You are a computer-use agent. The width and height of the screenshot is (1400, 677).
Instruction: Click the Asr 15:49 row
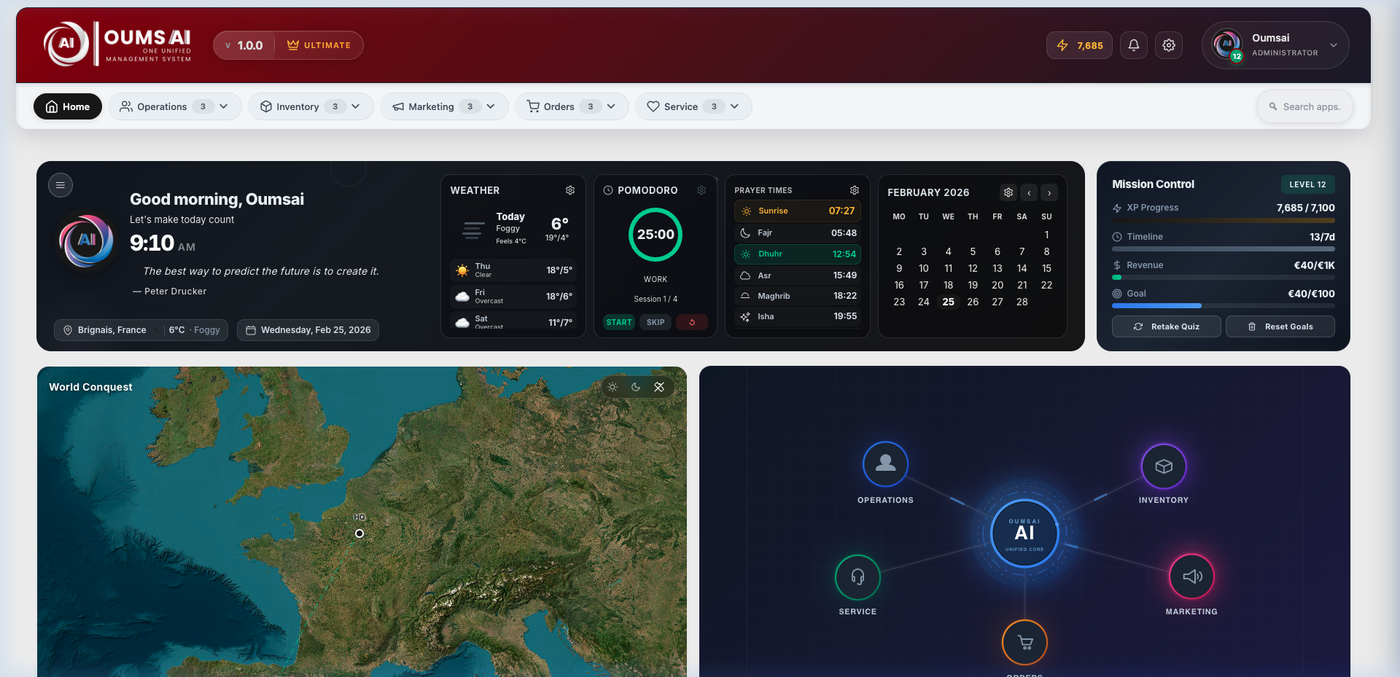tap(797, 275)
